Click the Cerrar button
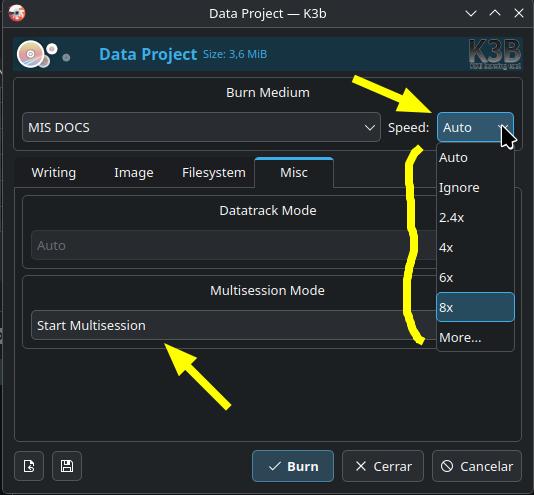 (x=383, y=466)
